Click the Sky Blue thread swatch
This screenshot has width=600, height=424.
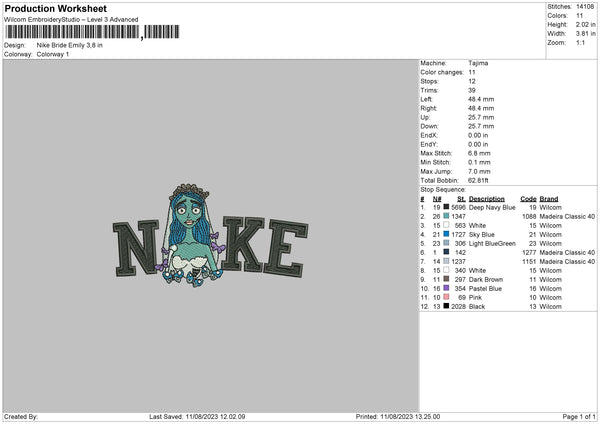click(446, 234)
